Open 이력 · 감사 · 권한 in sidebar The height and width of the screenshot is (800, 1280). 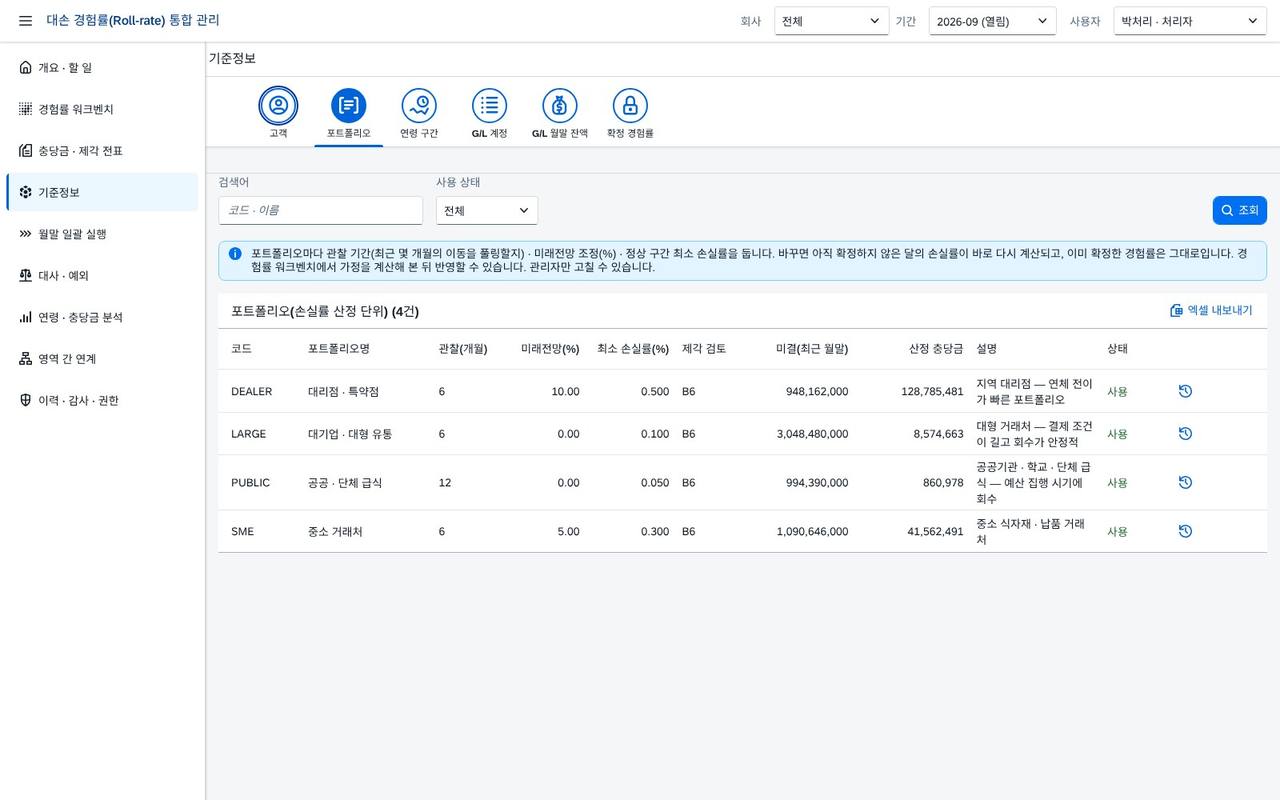coord(102,400)
